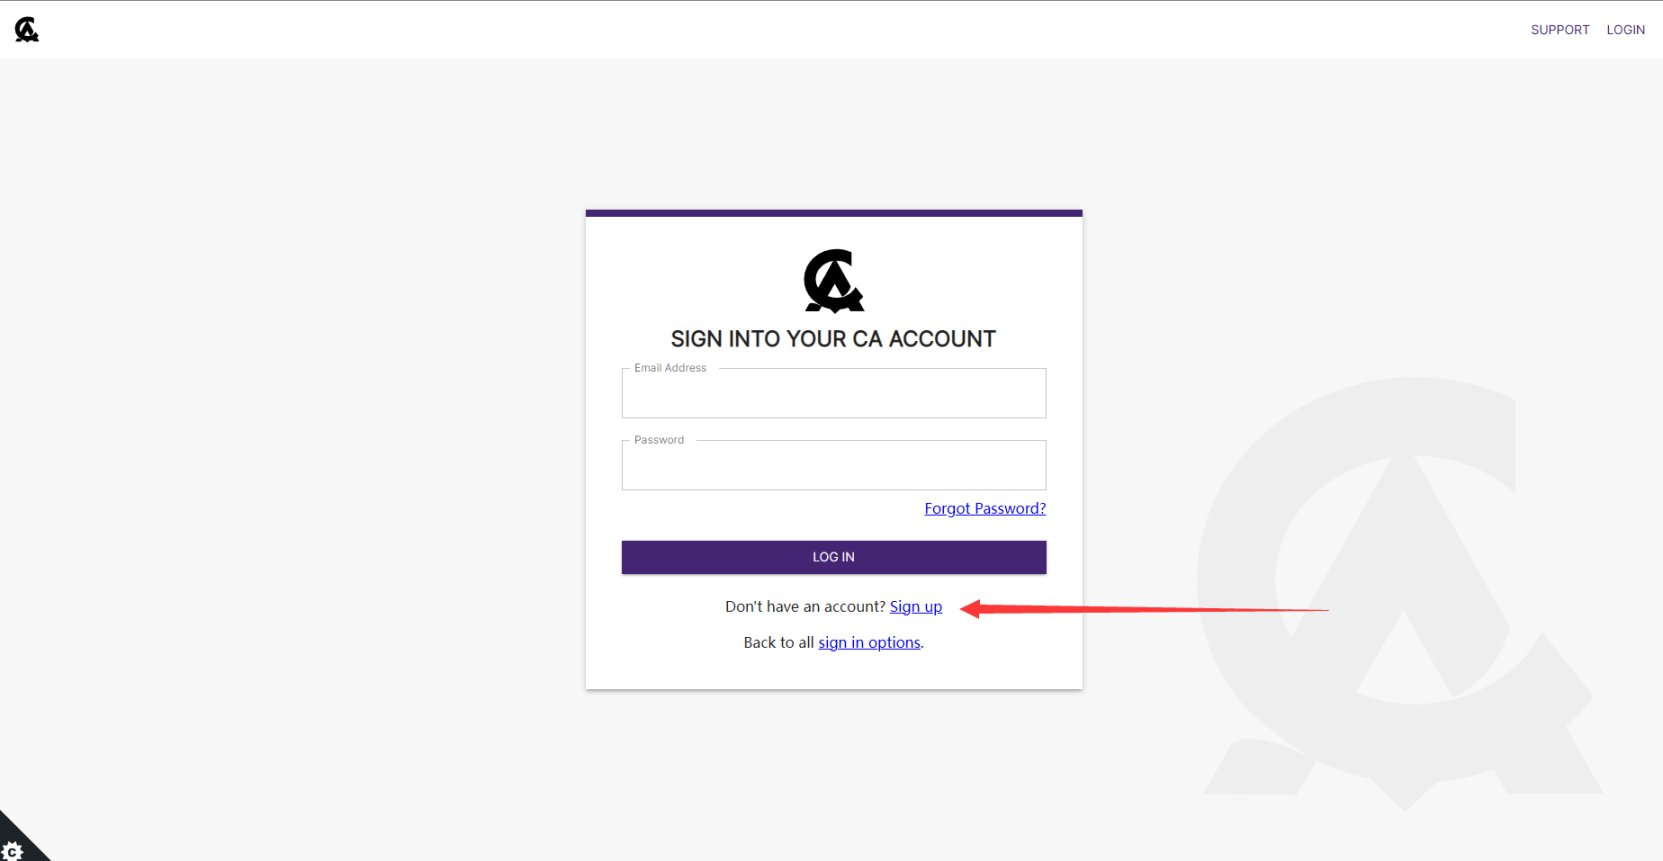Click the "Don't have an account?" text
This screenshot has width=1663, height=861.
click(805, 606)
